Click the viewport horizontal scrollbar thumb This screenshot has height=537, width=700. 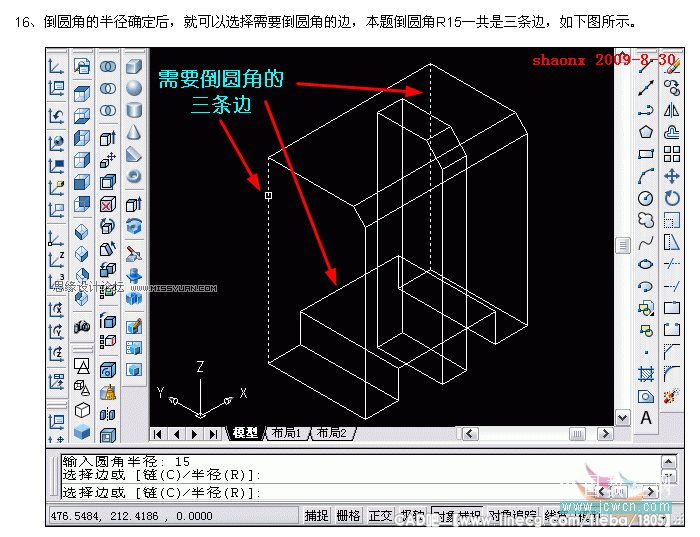pos(577,434)
